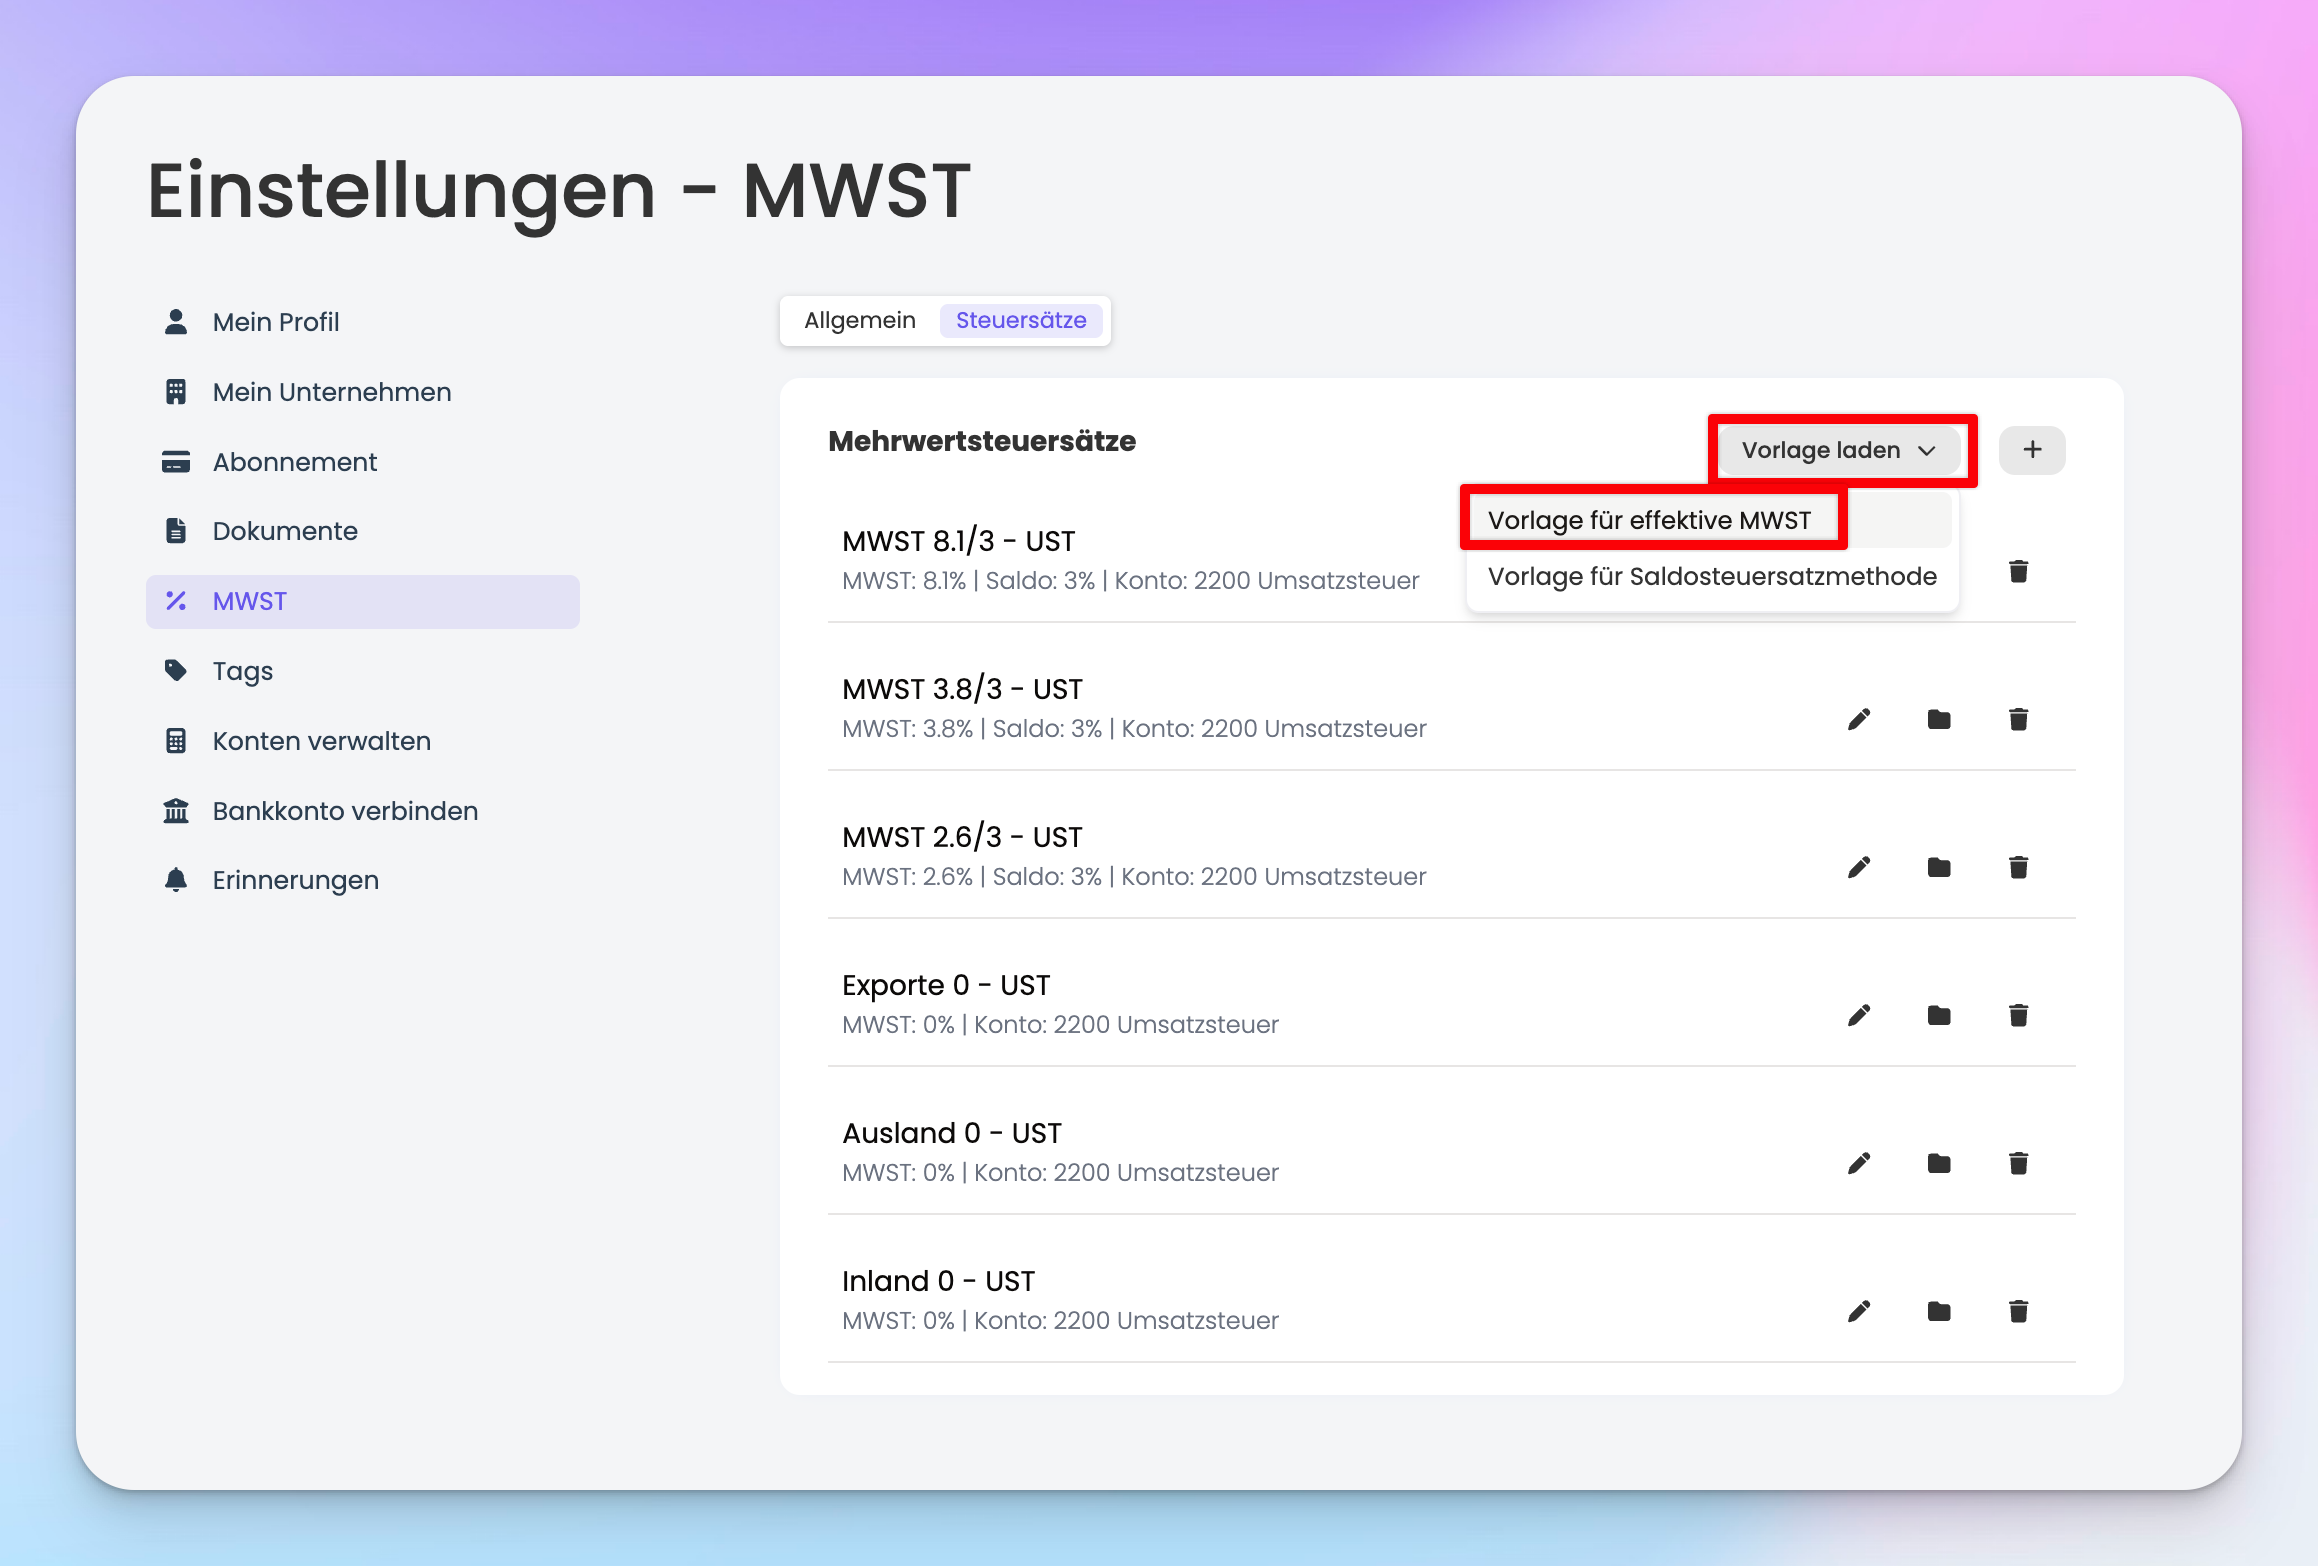Image resolution: width=2318 pixels, height=1566 pixels.
Task: Archive the MWST 2.6/3 - UST rate
Action: coord(1938,867)
